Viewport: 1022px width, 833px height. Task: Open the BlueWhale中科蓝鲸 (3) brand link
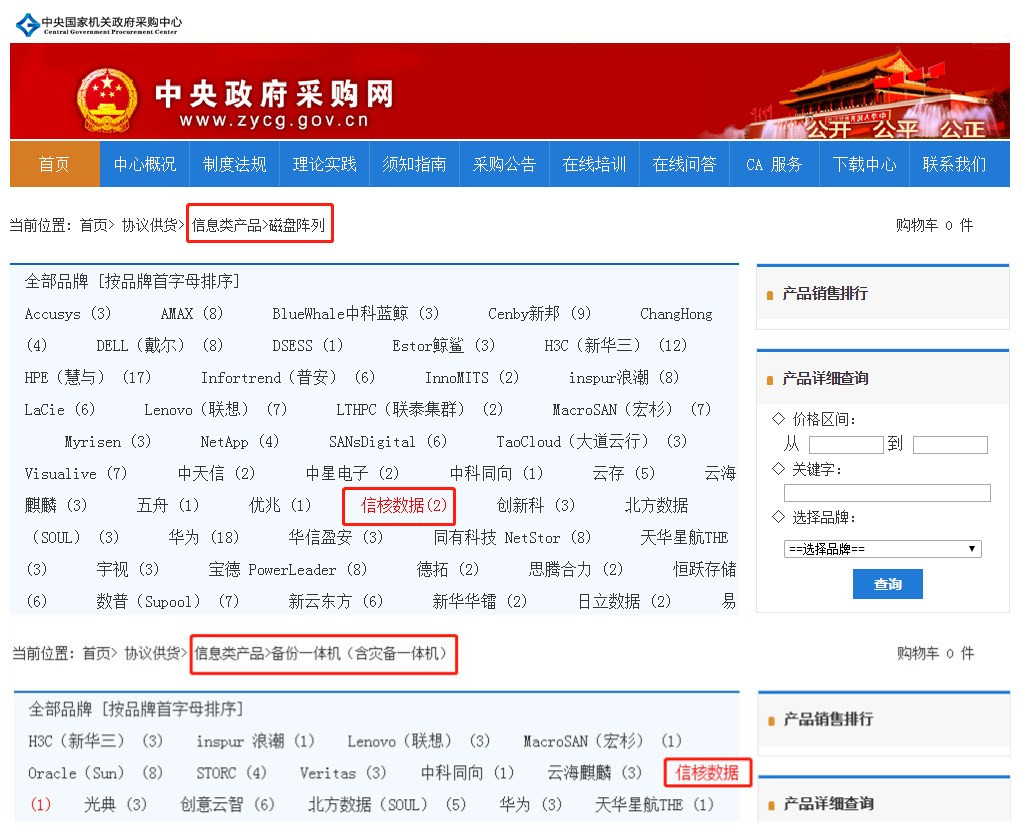coord(356,314)
